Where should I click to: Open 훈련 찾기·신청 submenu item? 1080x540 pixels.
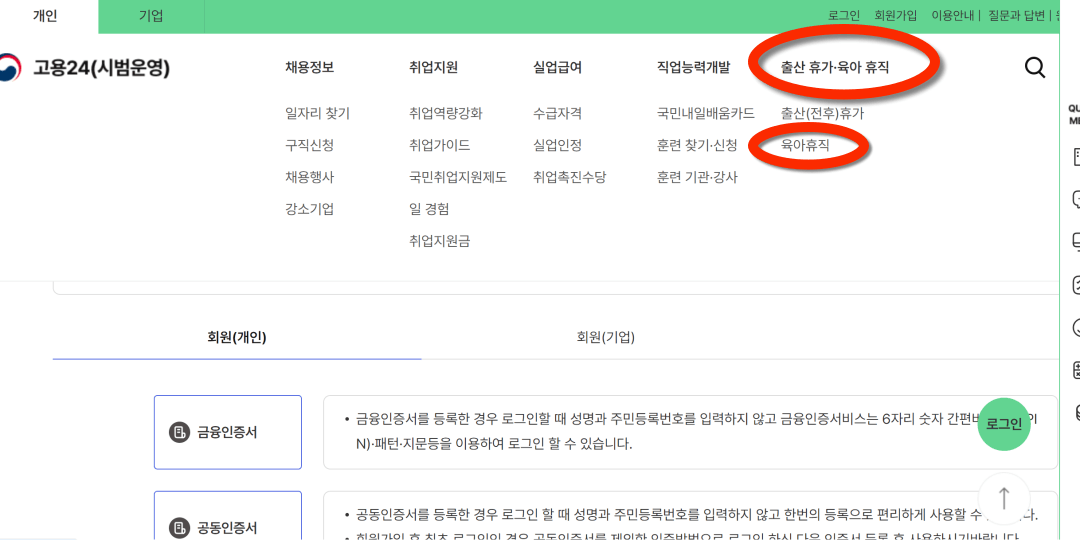click(697, 145)
